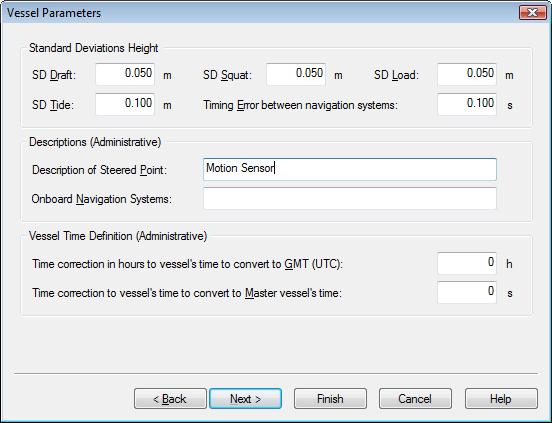
Task: Click the SD Tide label
Action: [53, 105]
